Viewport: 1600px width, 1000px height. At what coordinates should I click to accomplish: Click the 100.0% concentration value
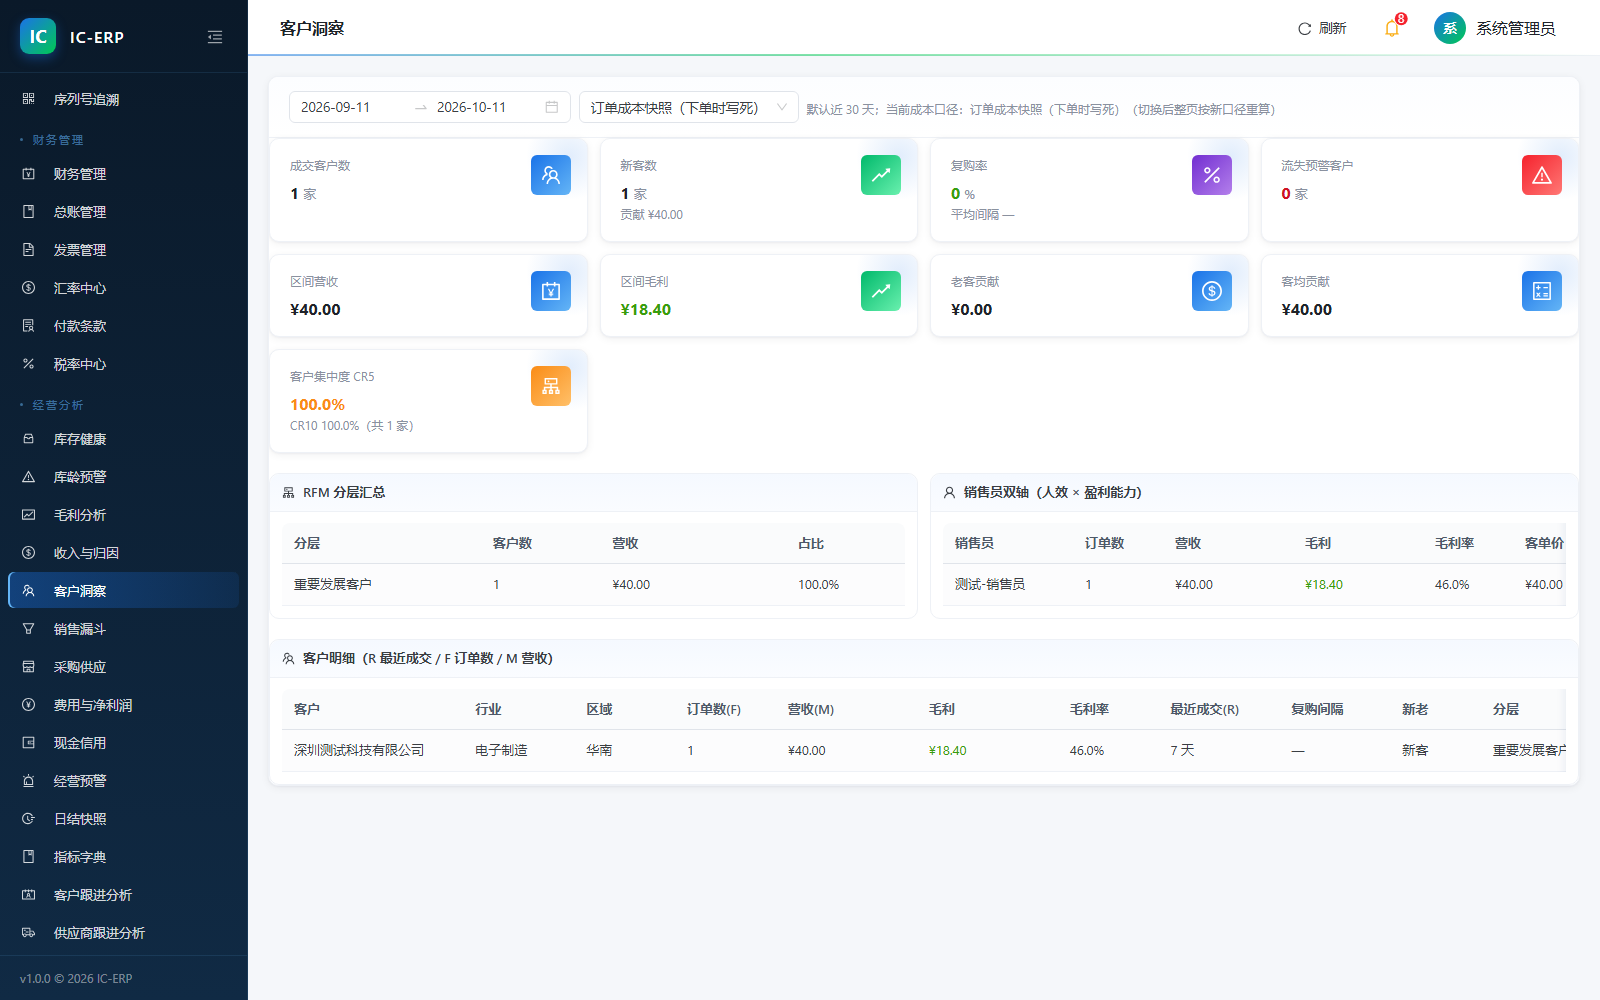point(317,405)
